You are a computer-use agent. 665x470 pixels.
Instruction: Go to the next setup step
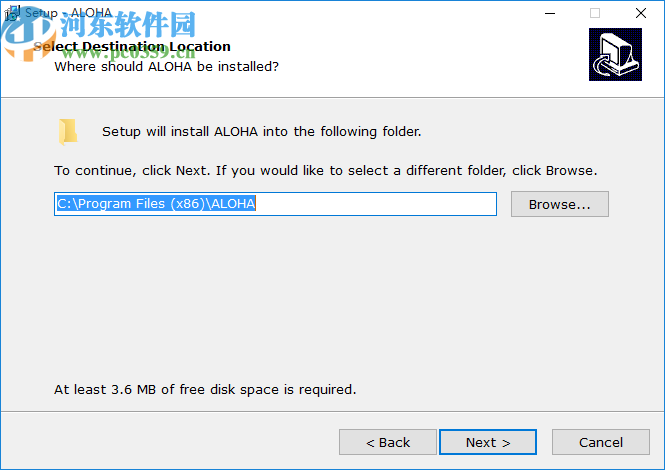(x=487, y=442)
